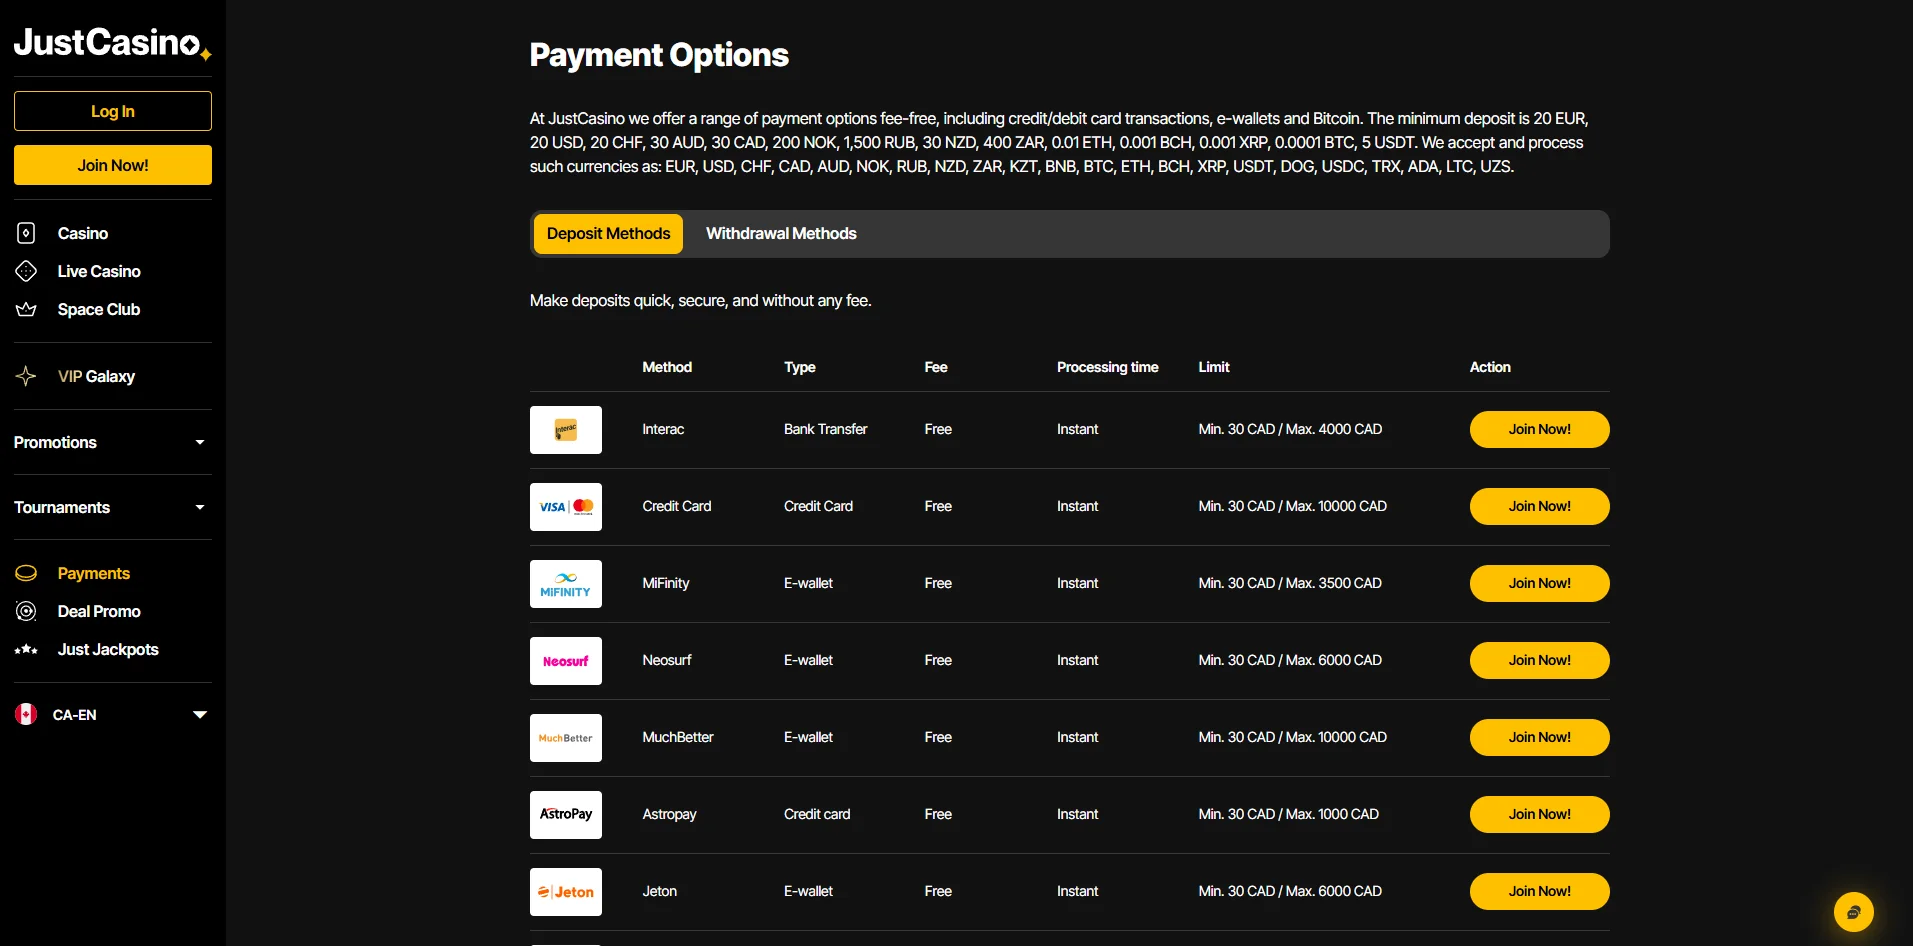Click the Casino sidebar icon

tap(26, 233)
